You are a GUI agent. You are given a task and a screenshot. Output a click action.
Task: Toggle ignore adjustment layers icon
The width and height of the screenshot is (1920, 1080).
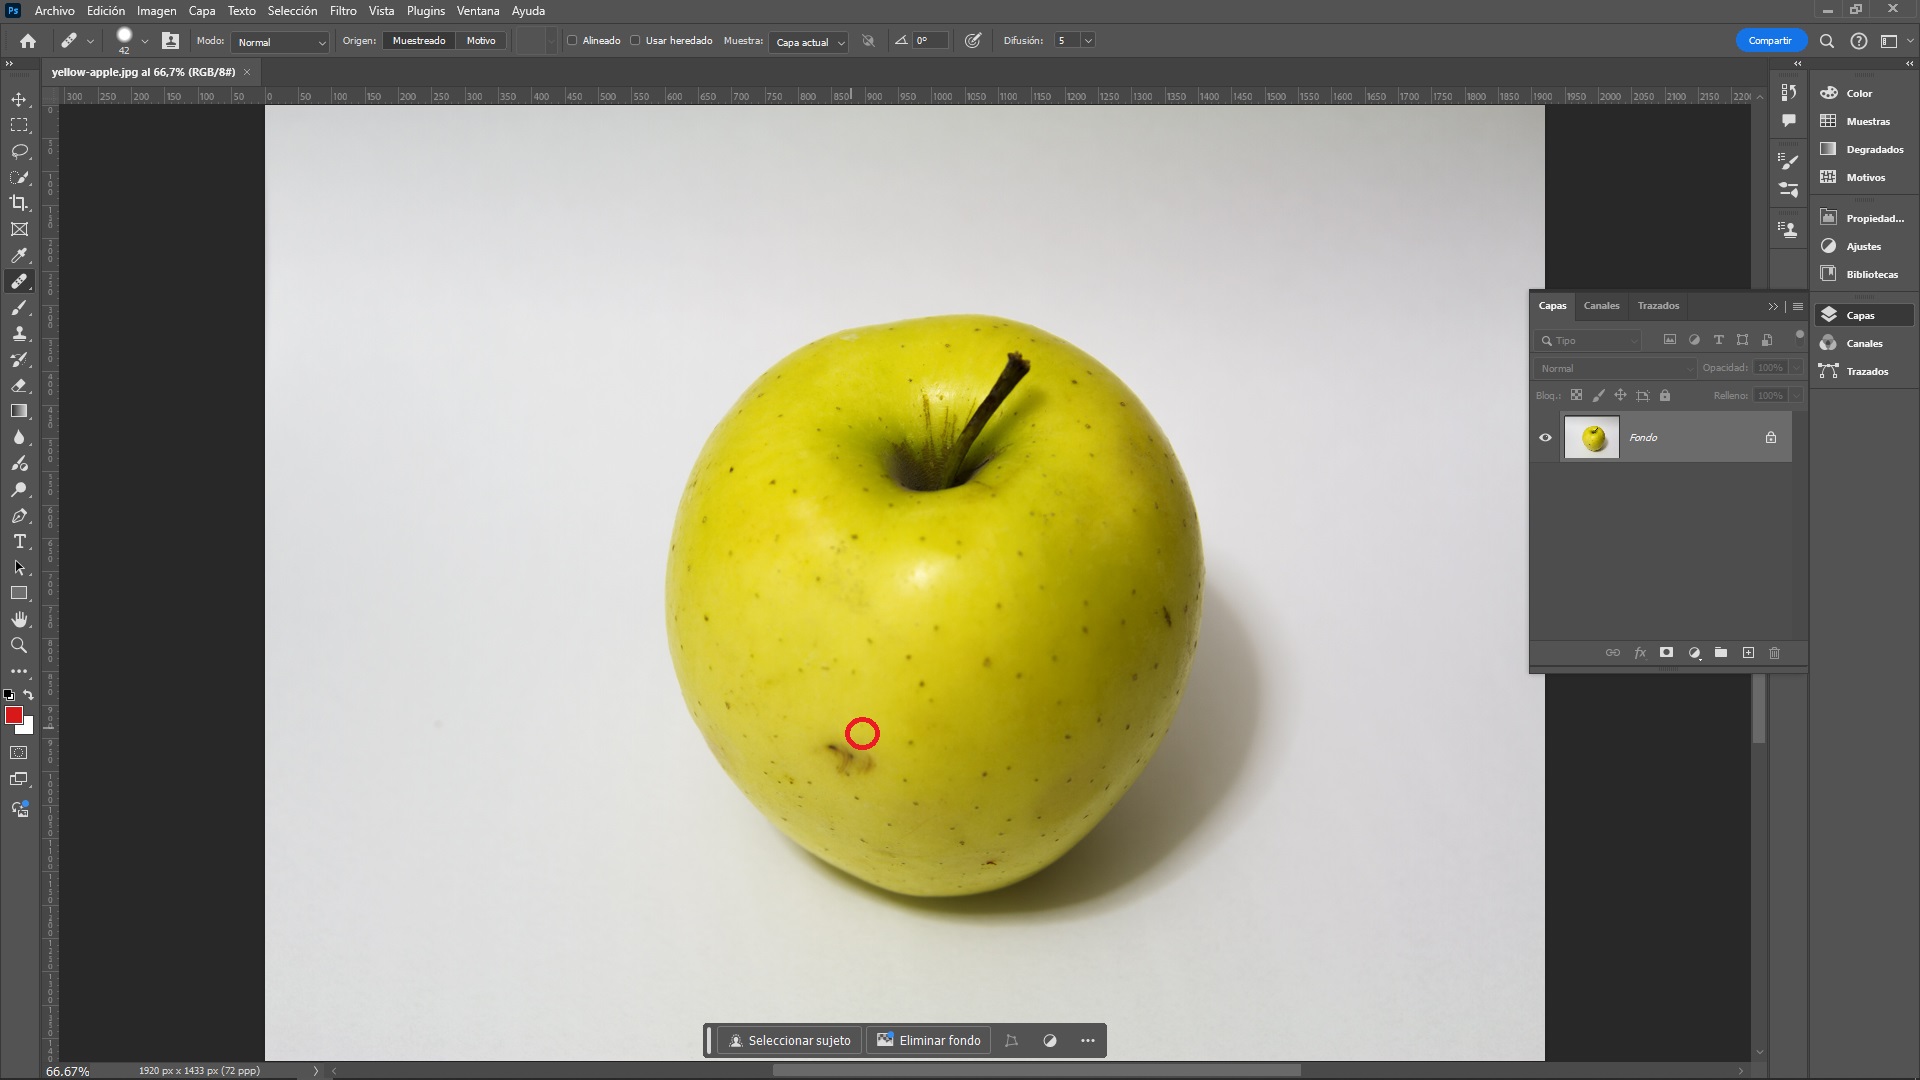coord(868,41)
